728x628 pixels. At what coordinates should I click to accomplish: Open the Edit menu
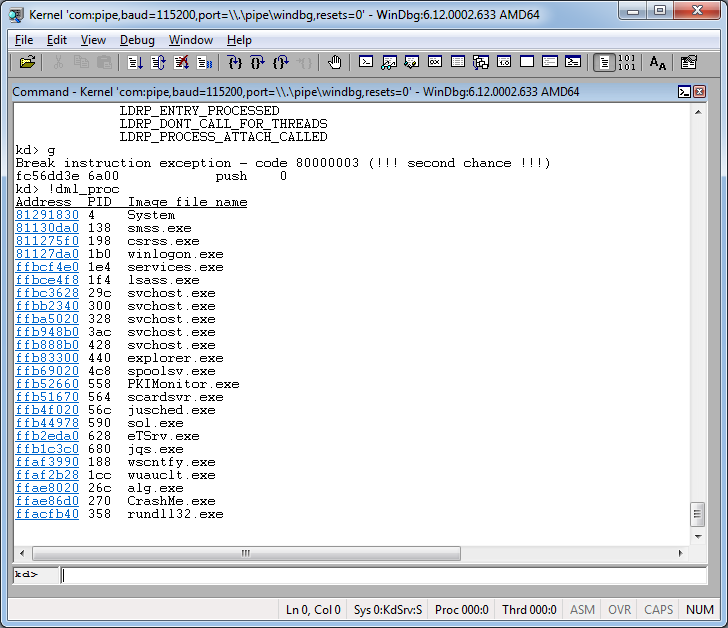(x=57, y=40)
